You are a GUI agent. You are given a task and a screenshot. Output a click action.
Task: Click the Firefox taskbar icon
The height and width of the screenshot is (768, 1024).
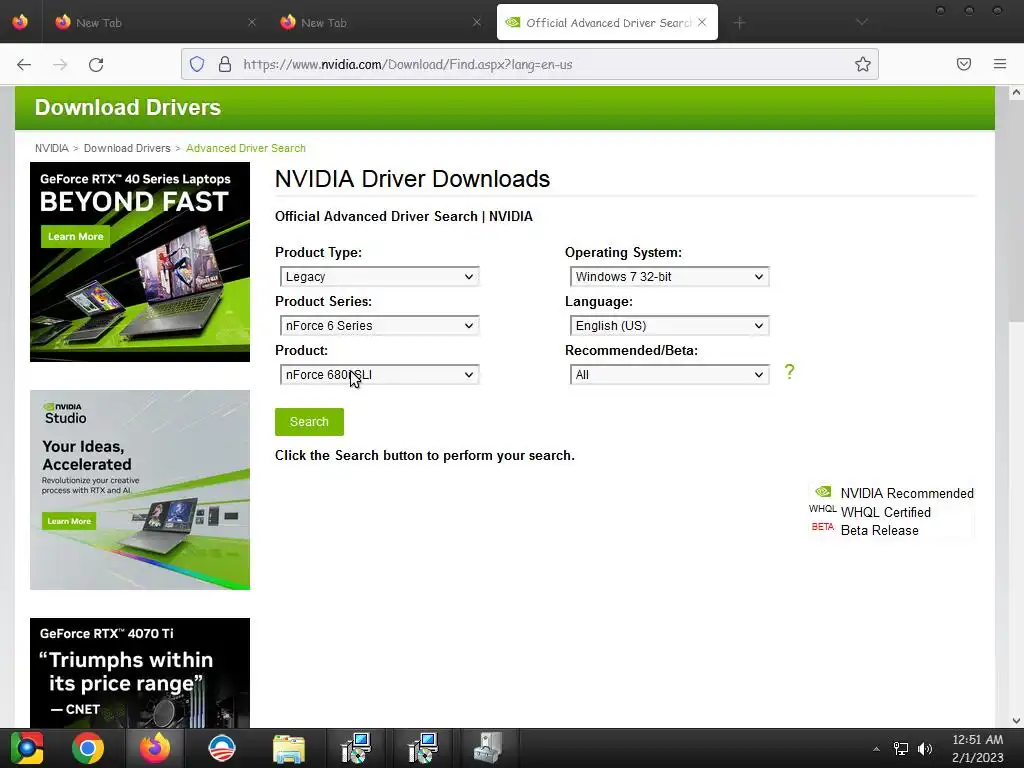(155, 748)
